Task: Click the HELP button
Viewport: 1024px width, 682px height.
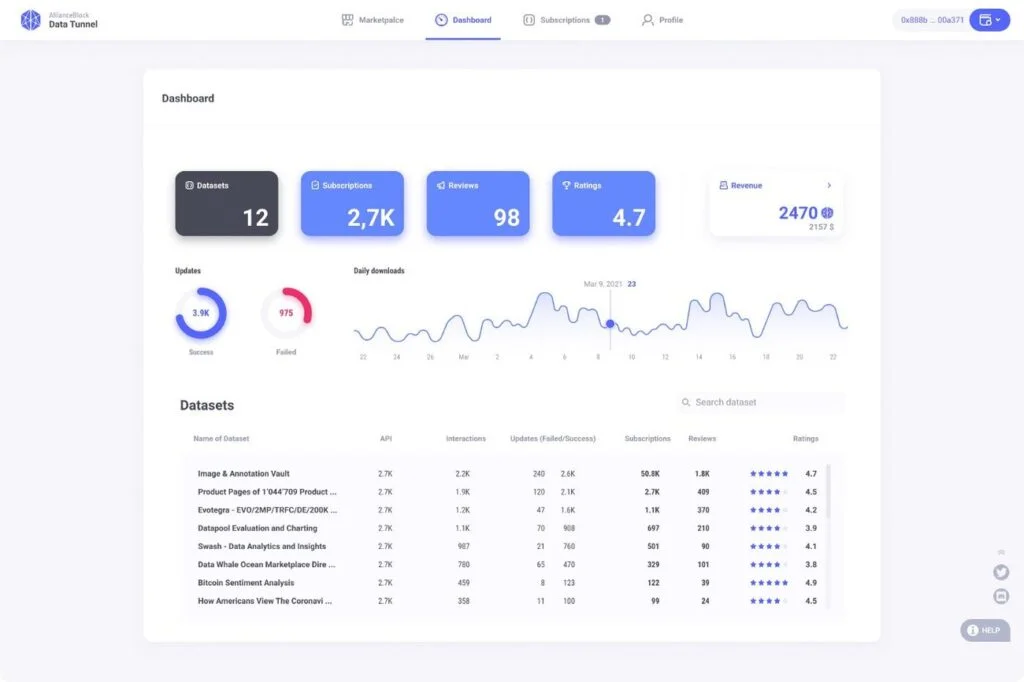Action: (x=984, y=630)
